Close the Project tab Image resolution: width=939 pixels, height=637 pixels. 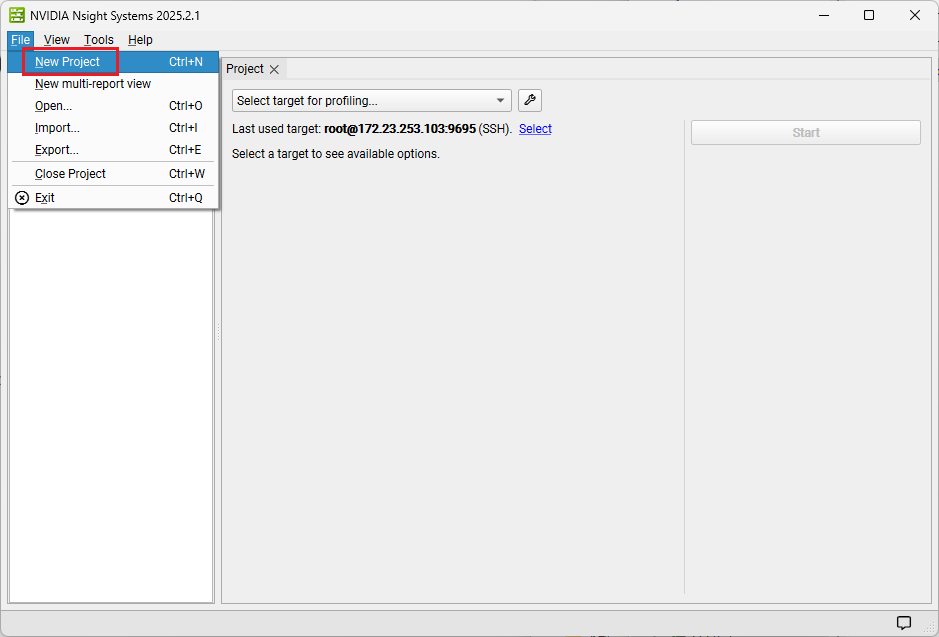tap(274, 69)
